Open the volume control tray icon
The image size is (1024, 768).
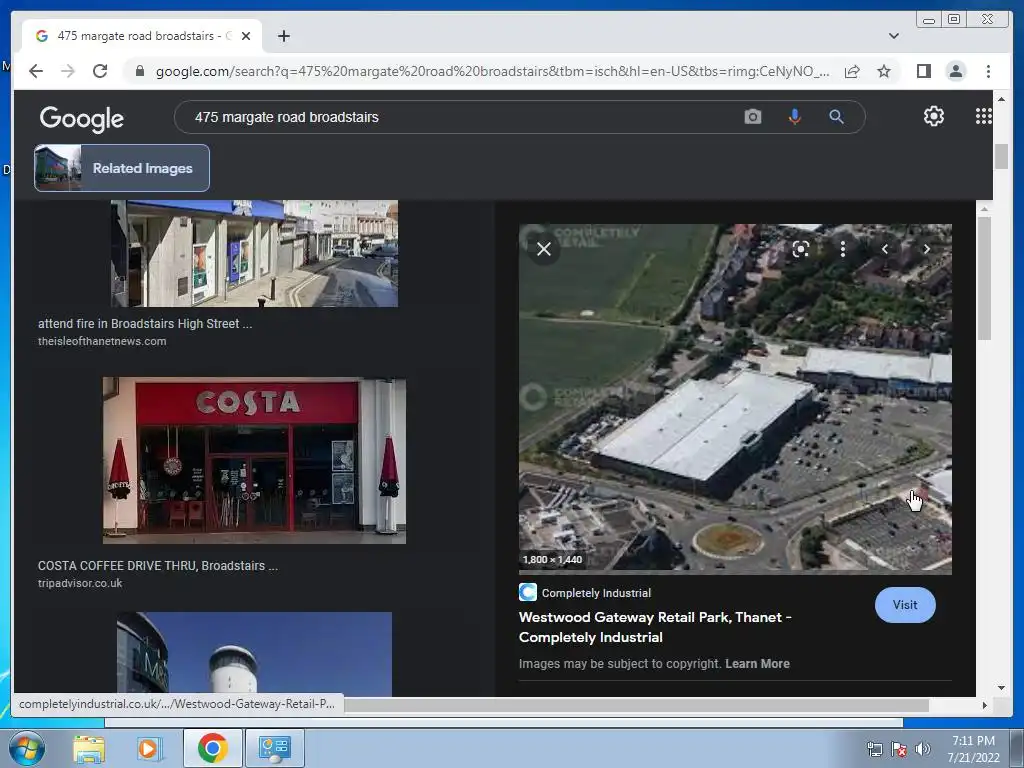pos(922,749)
